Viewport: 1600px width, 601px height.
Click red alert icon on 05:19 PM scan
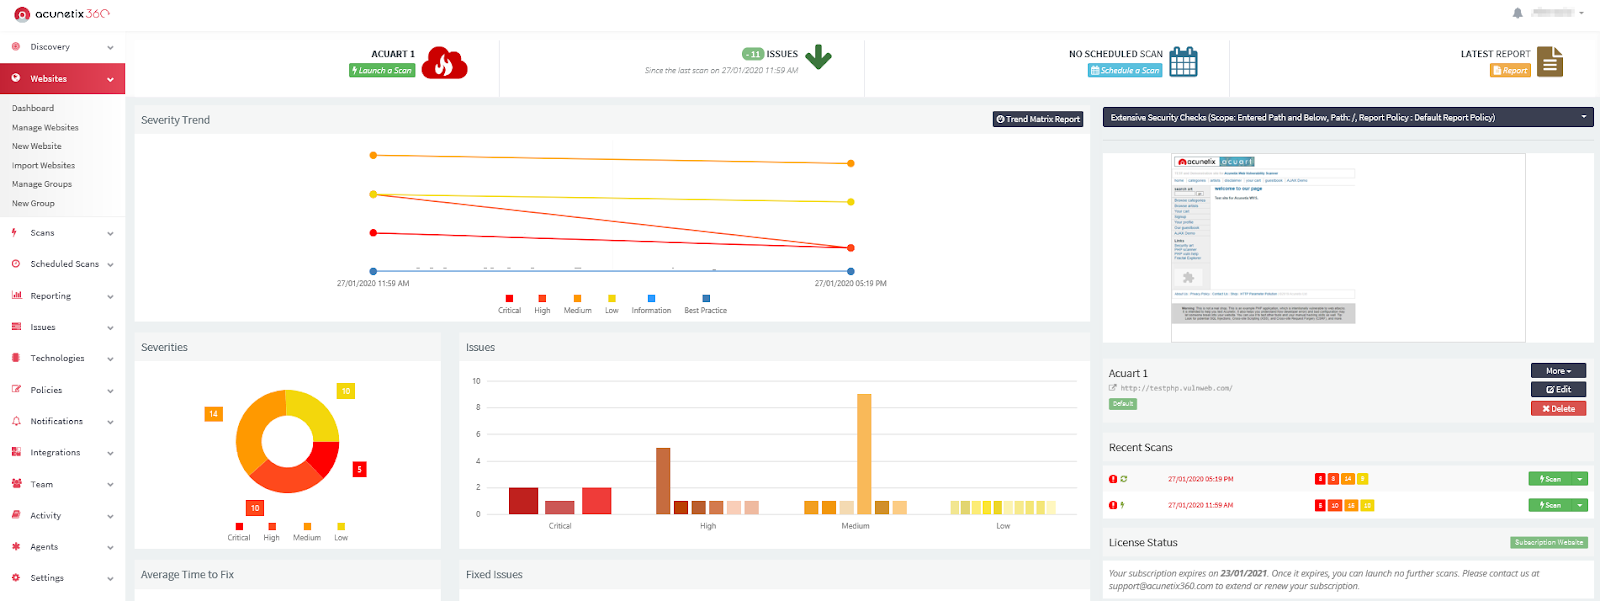(x=1113, y=479)
